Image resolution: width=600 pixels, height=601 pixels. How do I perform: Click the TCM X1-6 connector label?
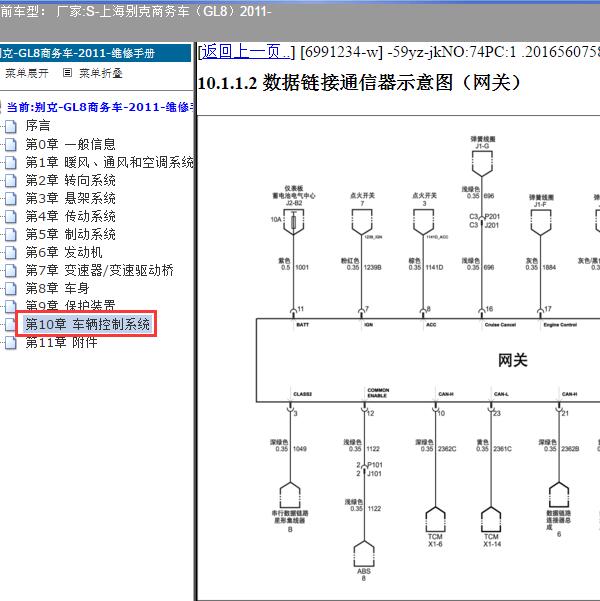click(x=435, y=540)
